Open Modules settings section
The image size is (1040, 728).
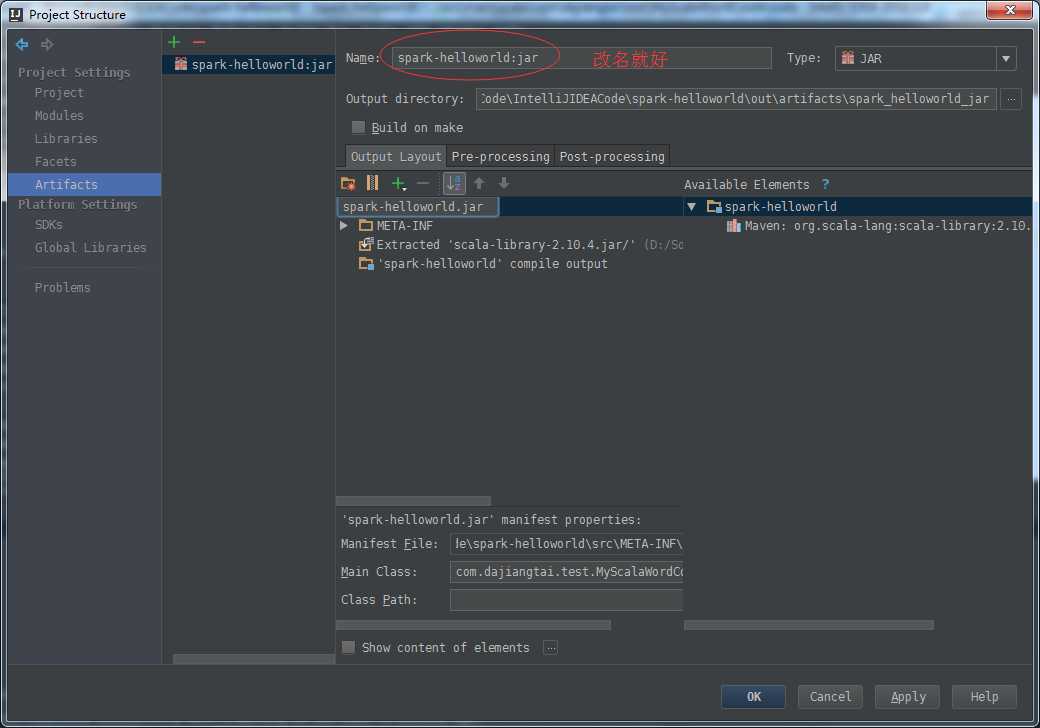point(59,115)
